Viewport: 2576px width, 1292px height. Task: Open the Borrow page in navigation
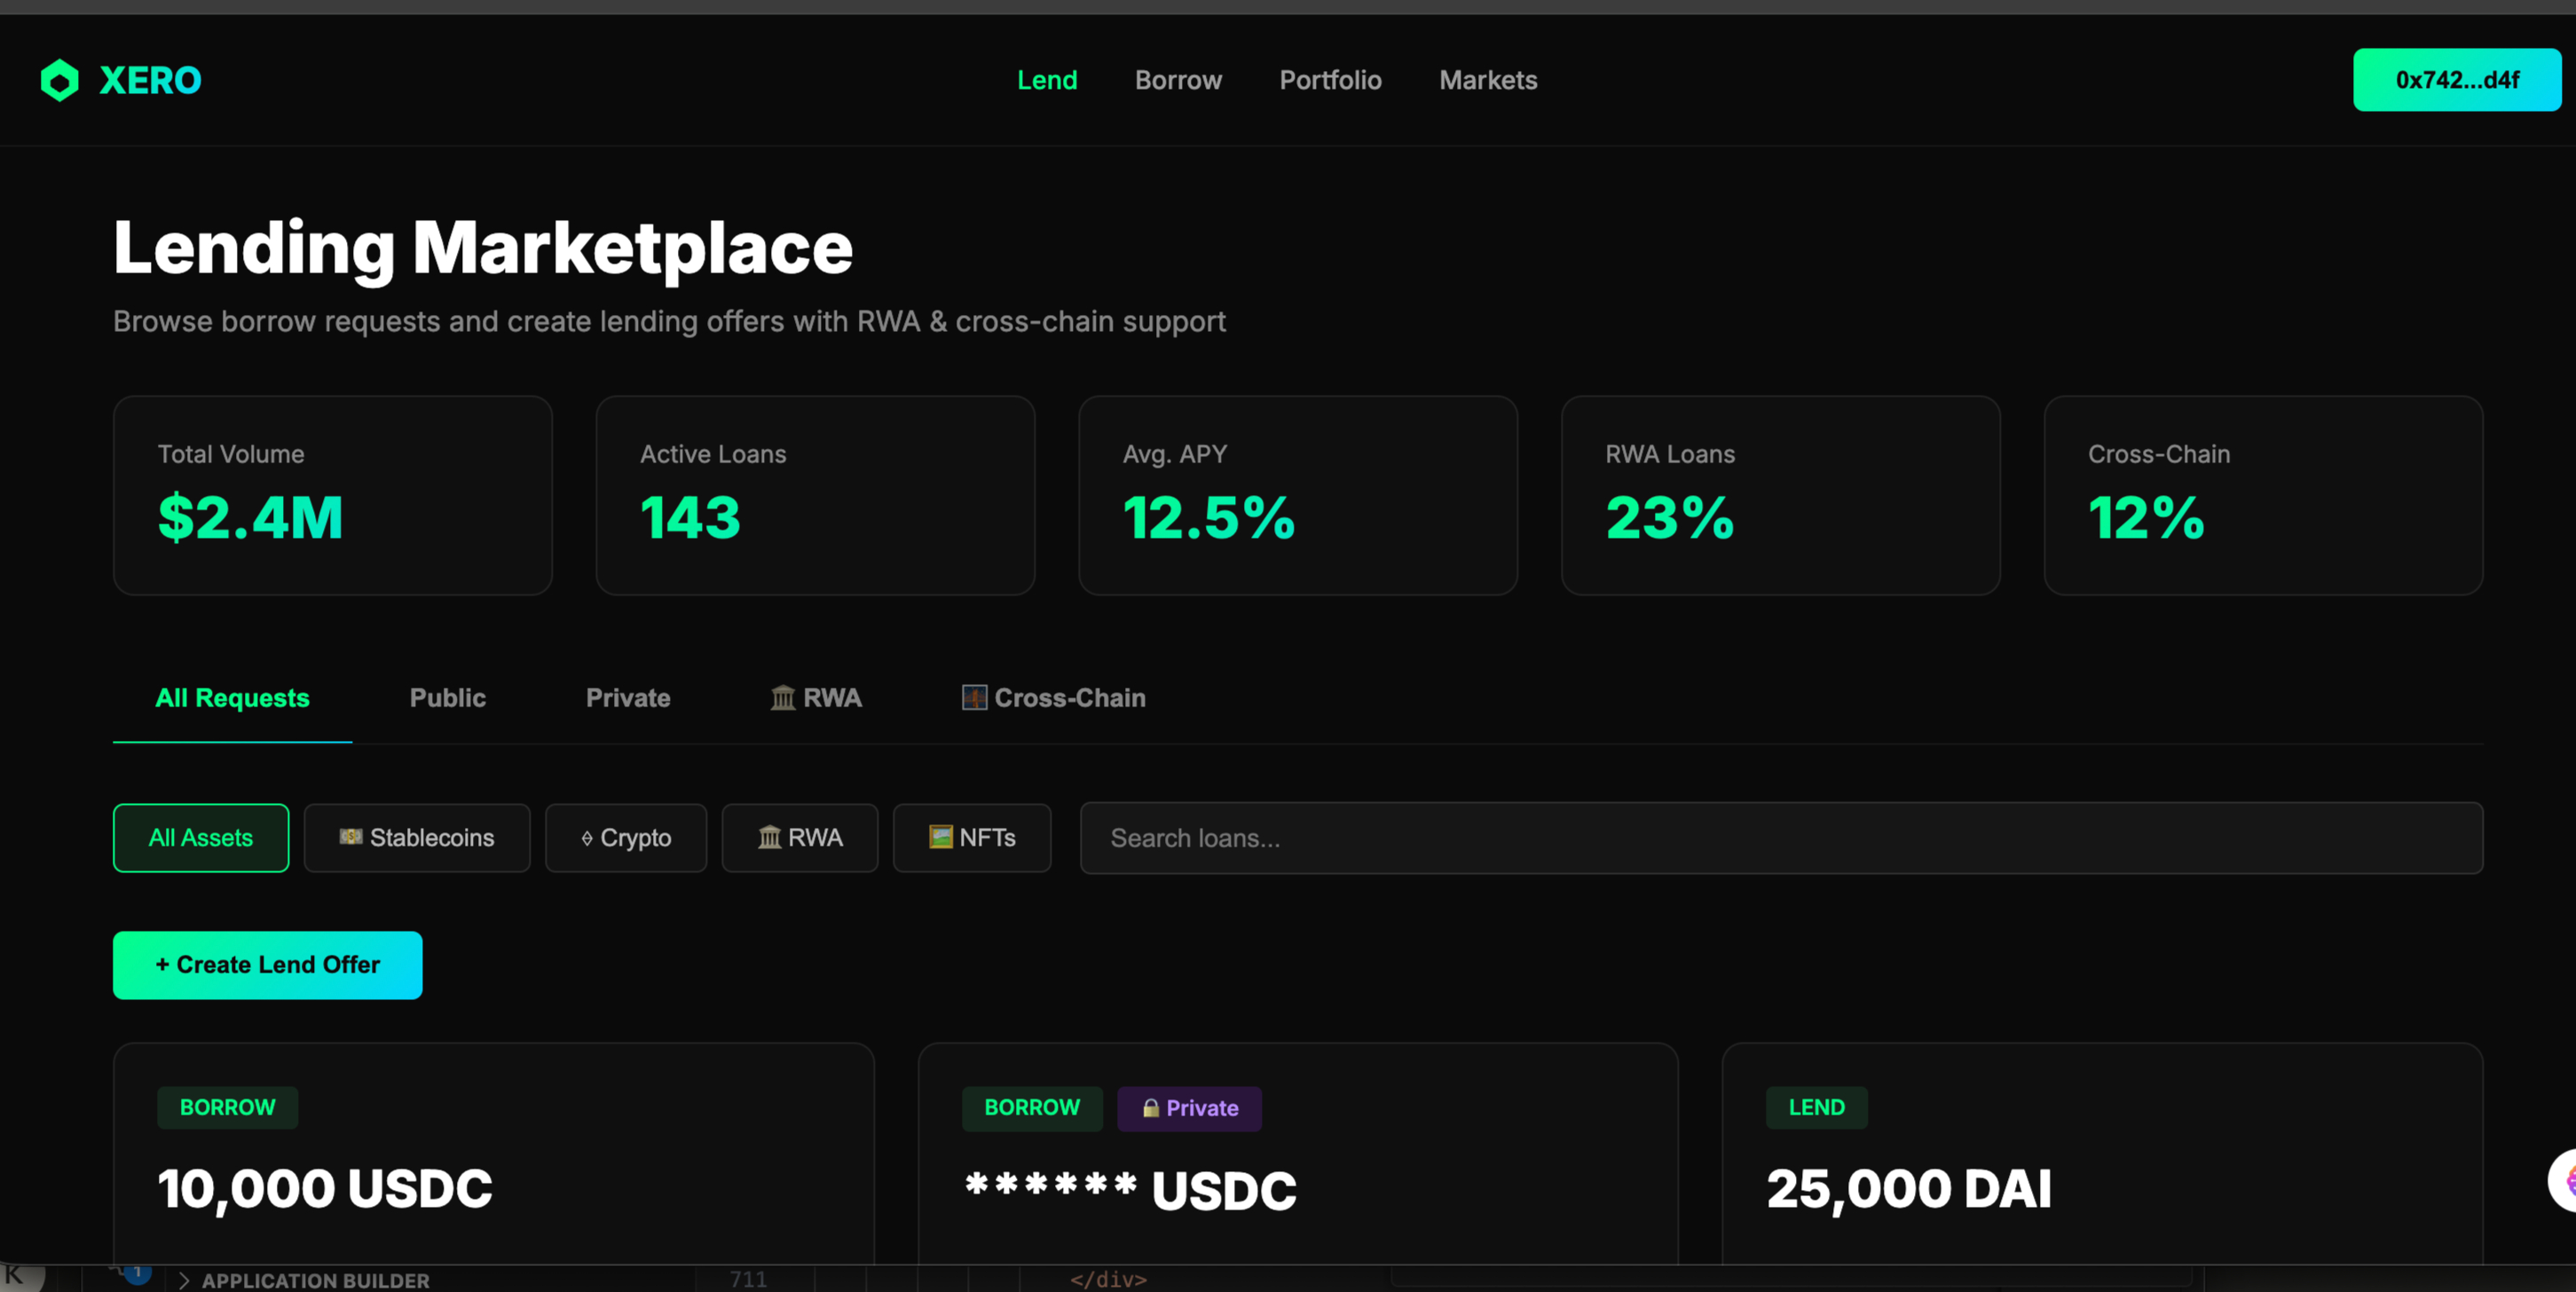1177,80
